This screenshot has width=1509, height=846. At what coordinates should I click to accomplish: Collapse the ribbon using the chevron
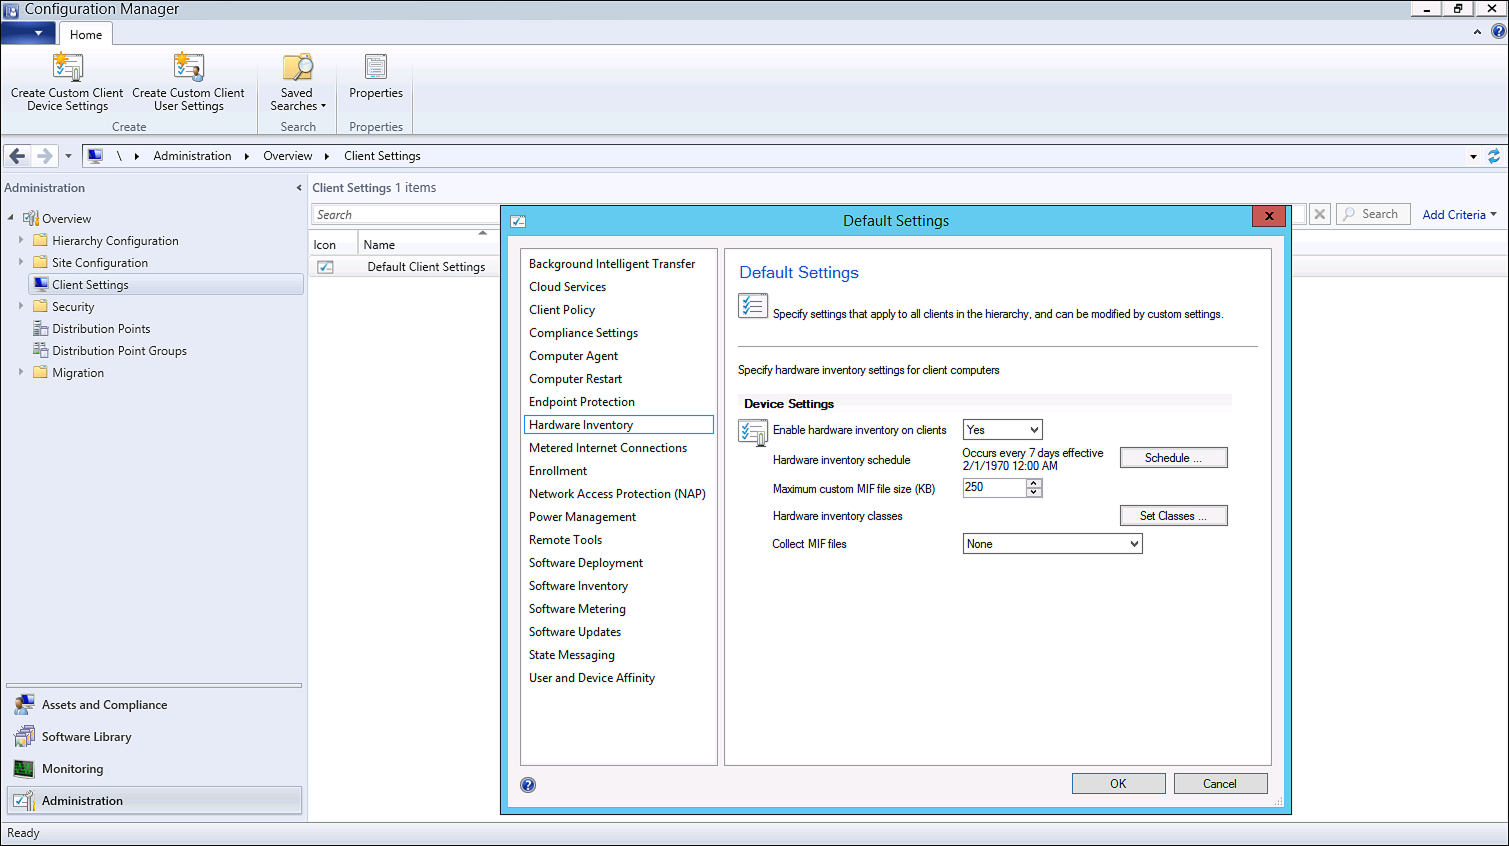point(1477,31)
